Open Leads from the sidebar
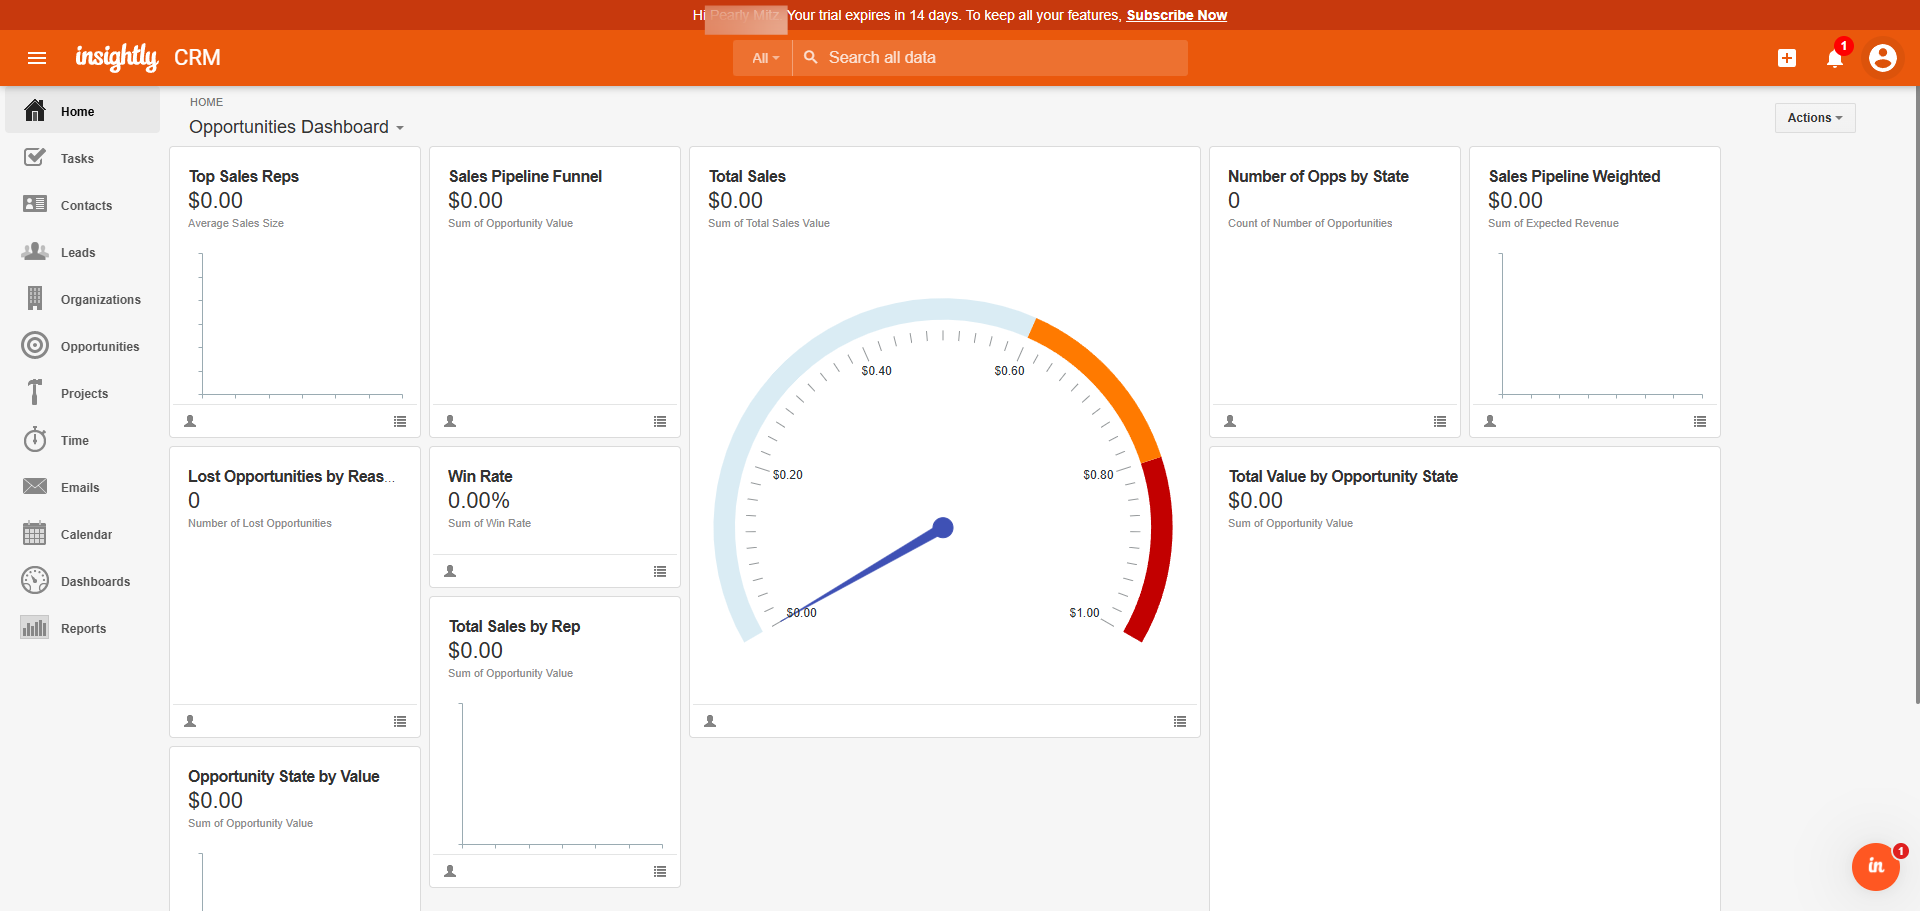Image resolution: width=1920 pixels, height=911 pixels. (77, 253)
